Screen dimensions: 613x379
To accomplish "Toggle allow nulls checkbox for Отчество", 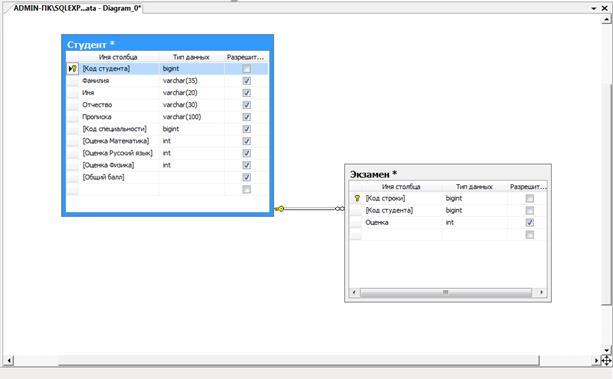I will click(x=246, y=105).
